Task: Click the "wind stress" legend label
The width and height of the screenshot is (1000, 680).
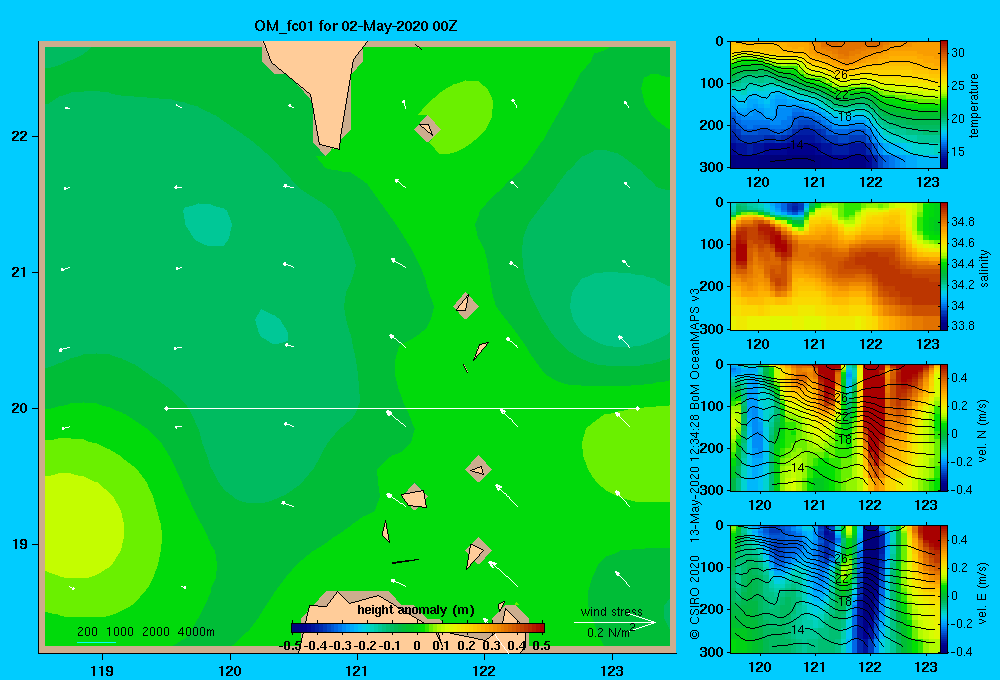Action: 611,611
